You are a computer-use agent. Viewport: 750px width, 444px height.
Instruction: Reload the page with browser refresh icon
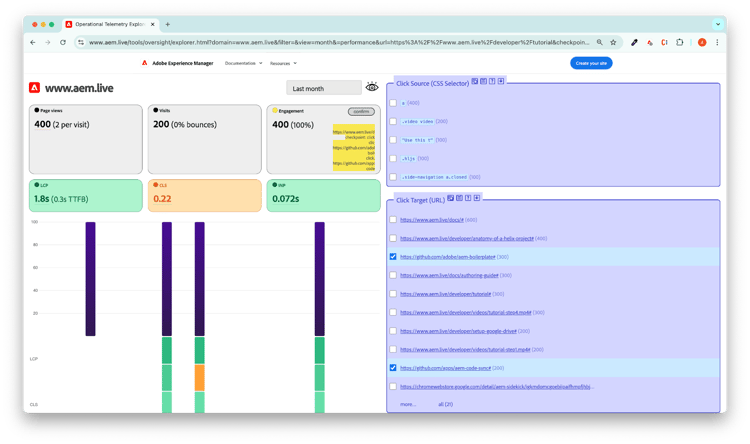pyautogui.click(x=63, y=42)
